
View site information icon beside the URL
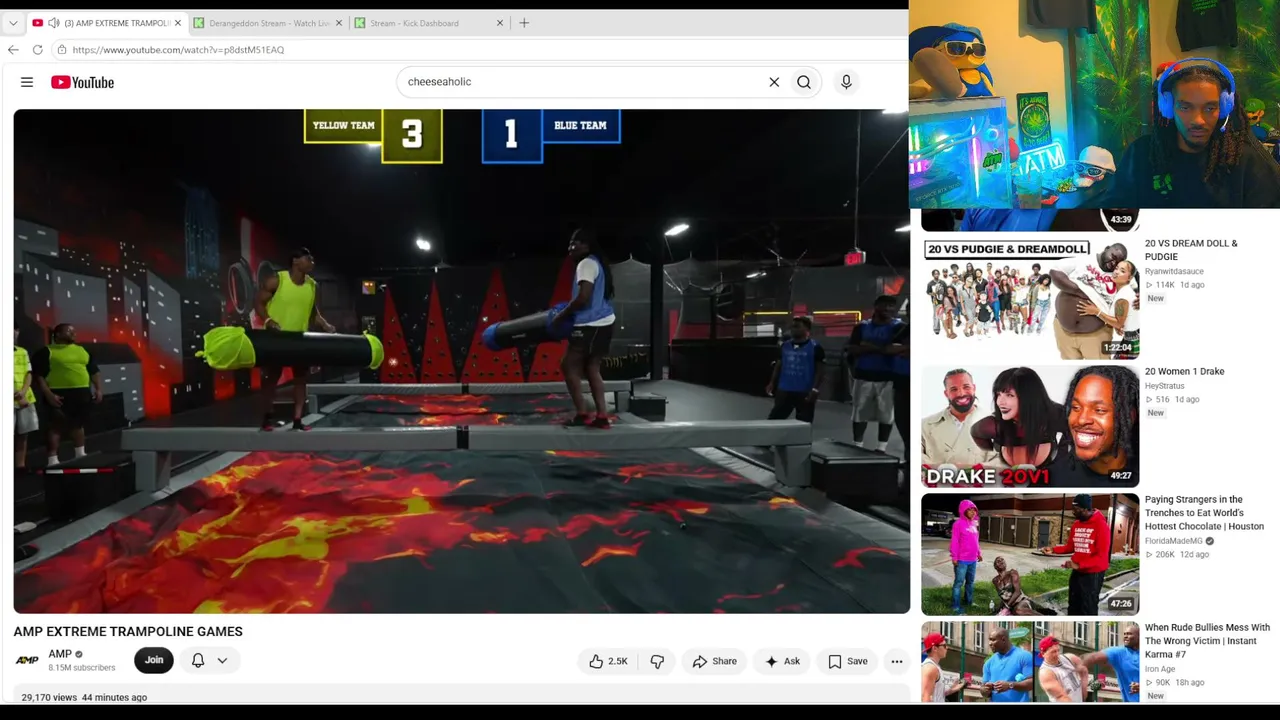point(62,49)
